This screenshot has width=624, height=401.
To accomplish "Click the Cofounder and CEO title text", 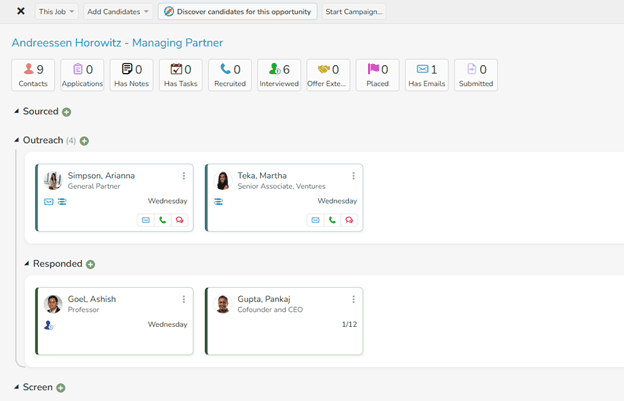I will pos(270,310).
